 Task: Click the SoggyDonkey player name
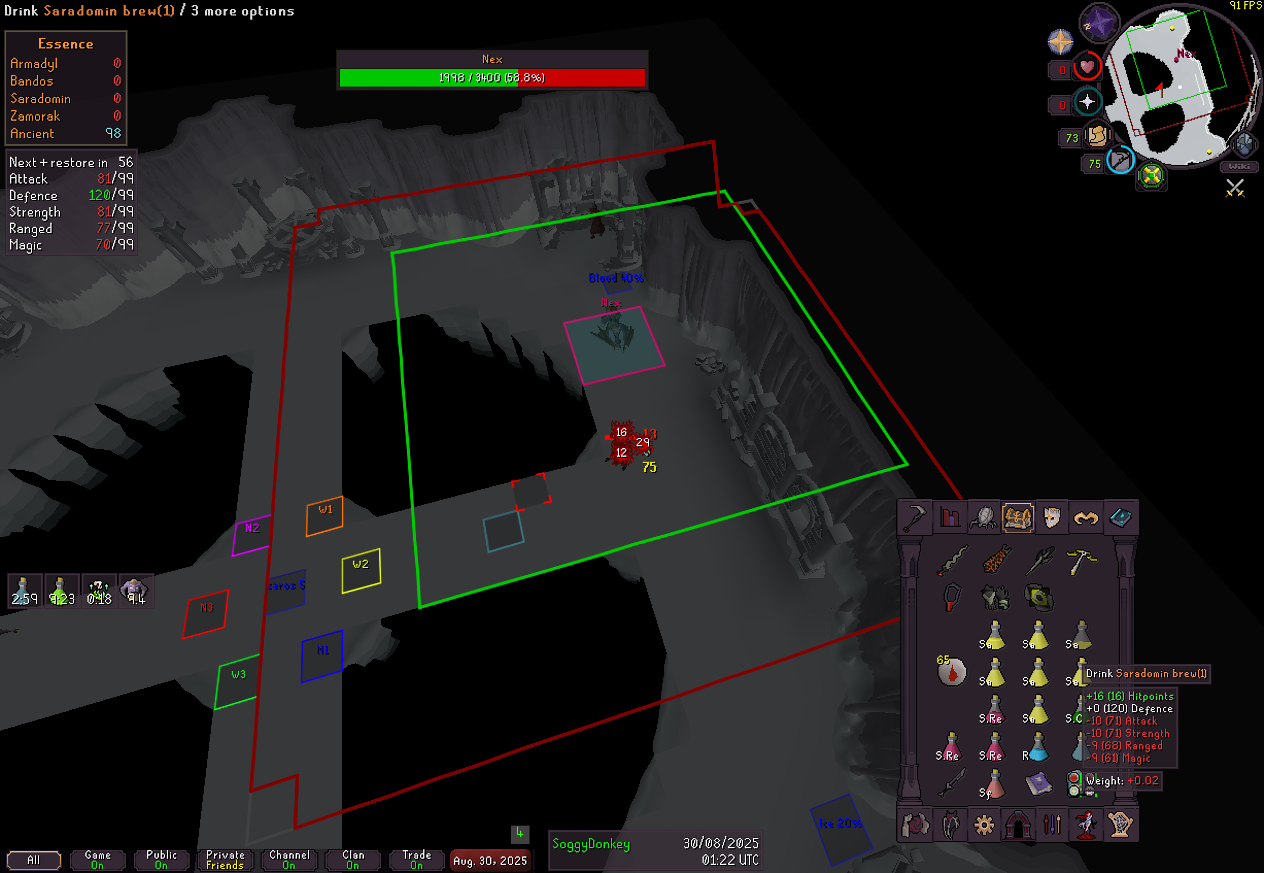pyautogui.click(x=591, y=844)
